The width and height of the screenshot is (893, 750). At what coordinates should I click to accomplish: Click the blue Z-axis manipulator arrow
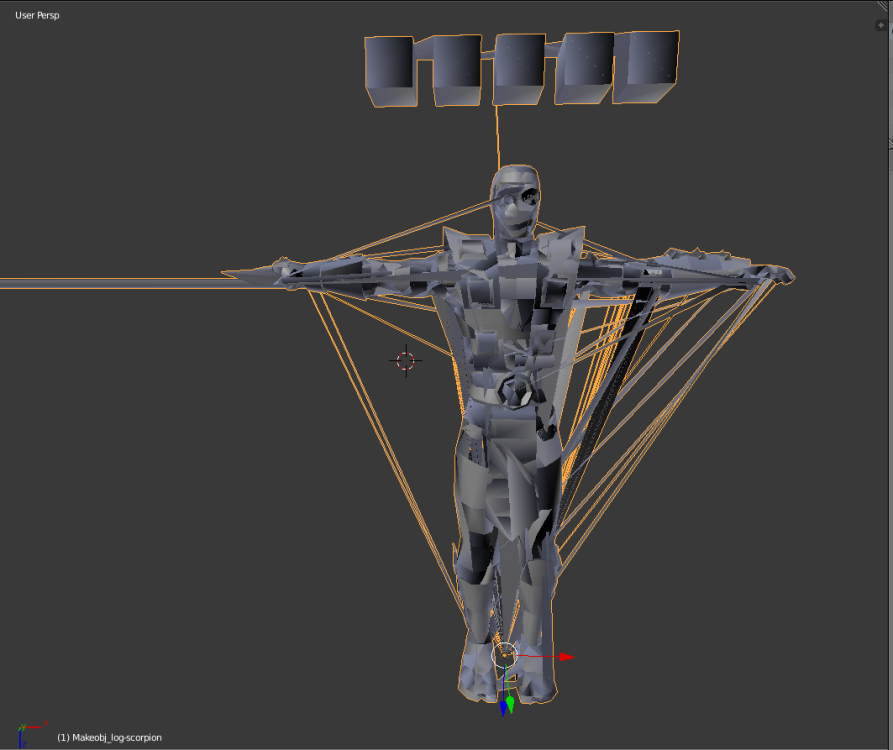[502, 708]
